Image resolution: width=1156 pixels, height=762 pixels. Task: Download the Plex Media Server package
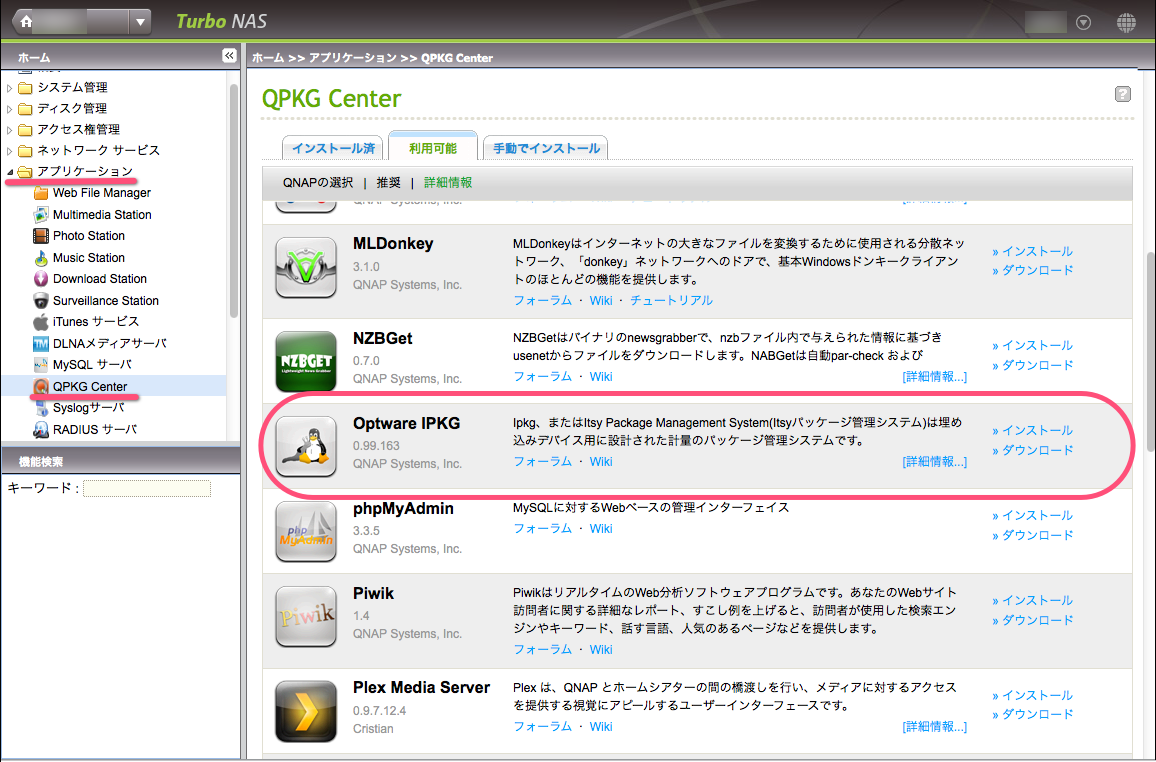point(1032,714)
